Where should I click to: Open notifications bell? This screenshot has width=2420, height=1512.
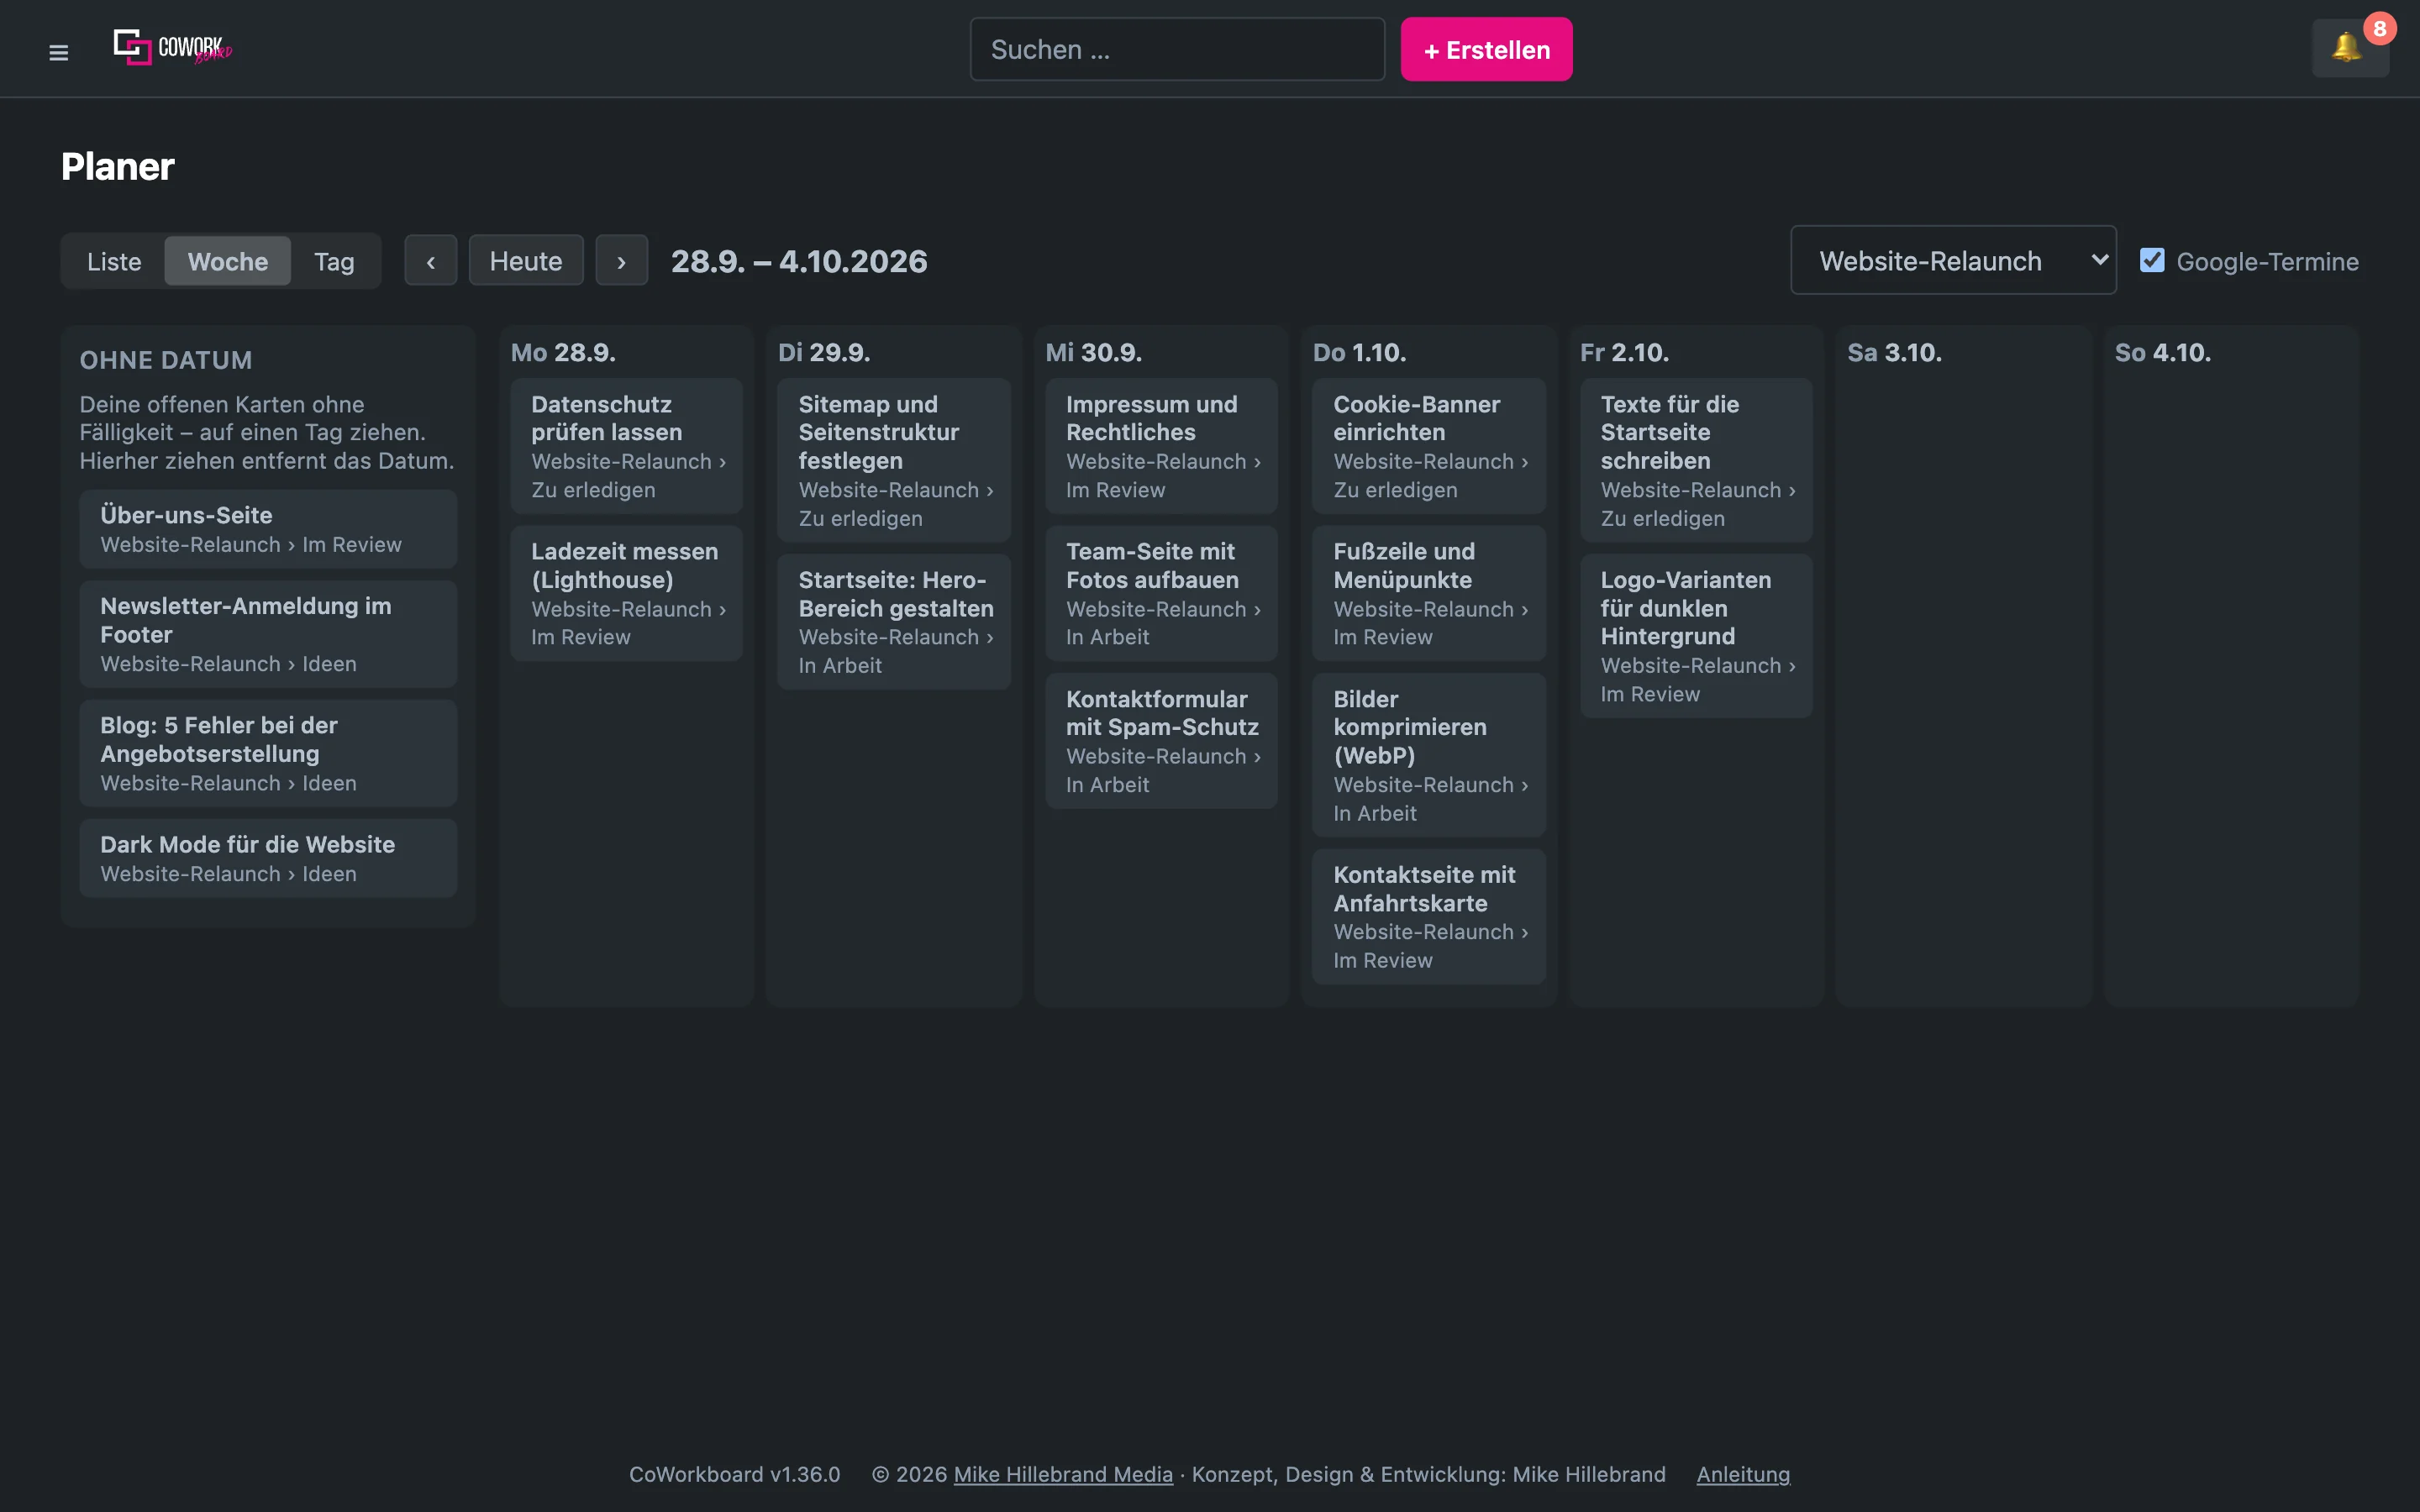click(x=2349, y=48)
